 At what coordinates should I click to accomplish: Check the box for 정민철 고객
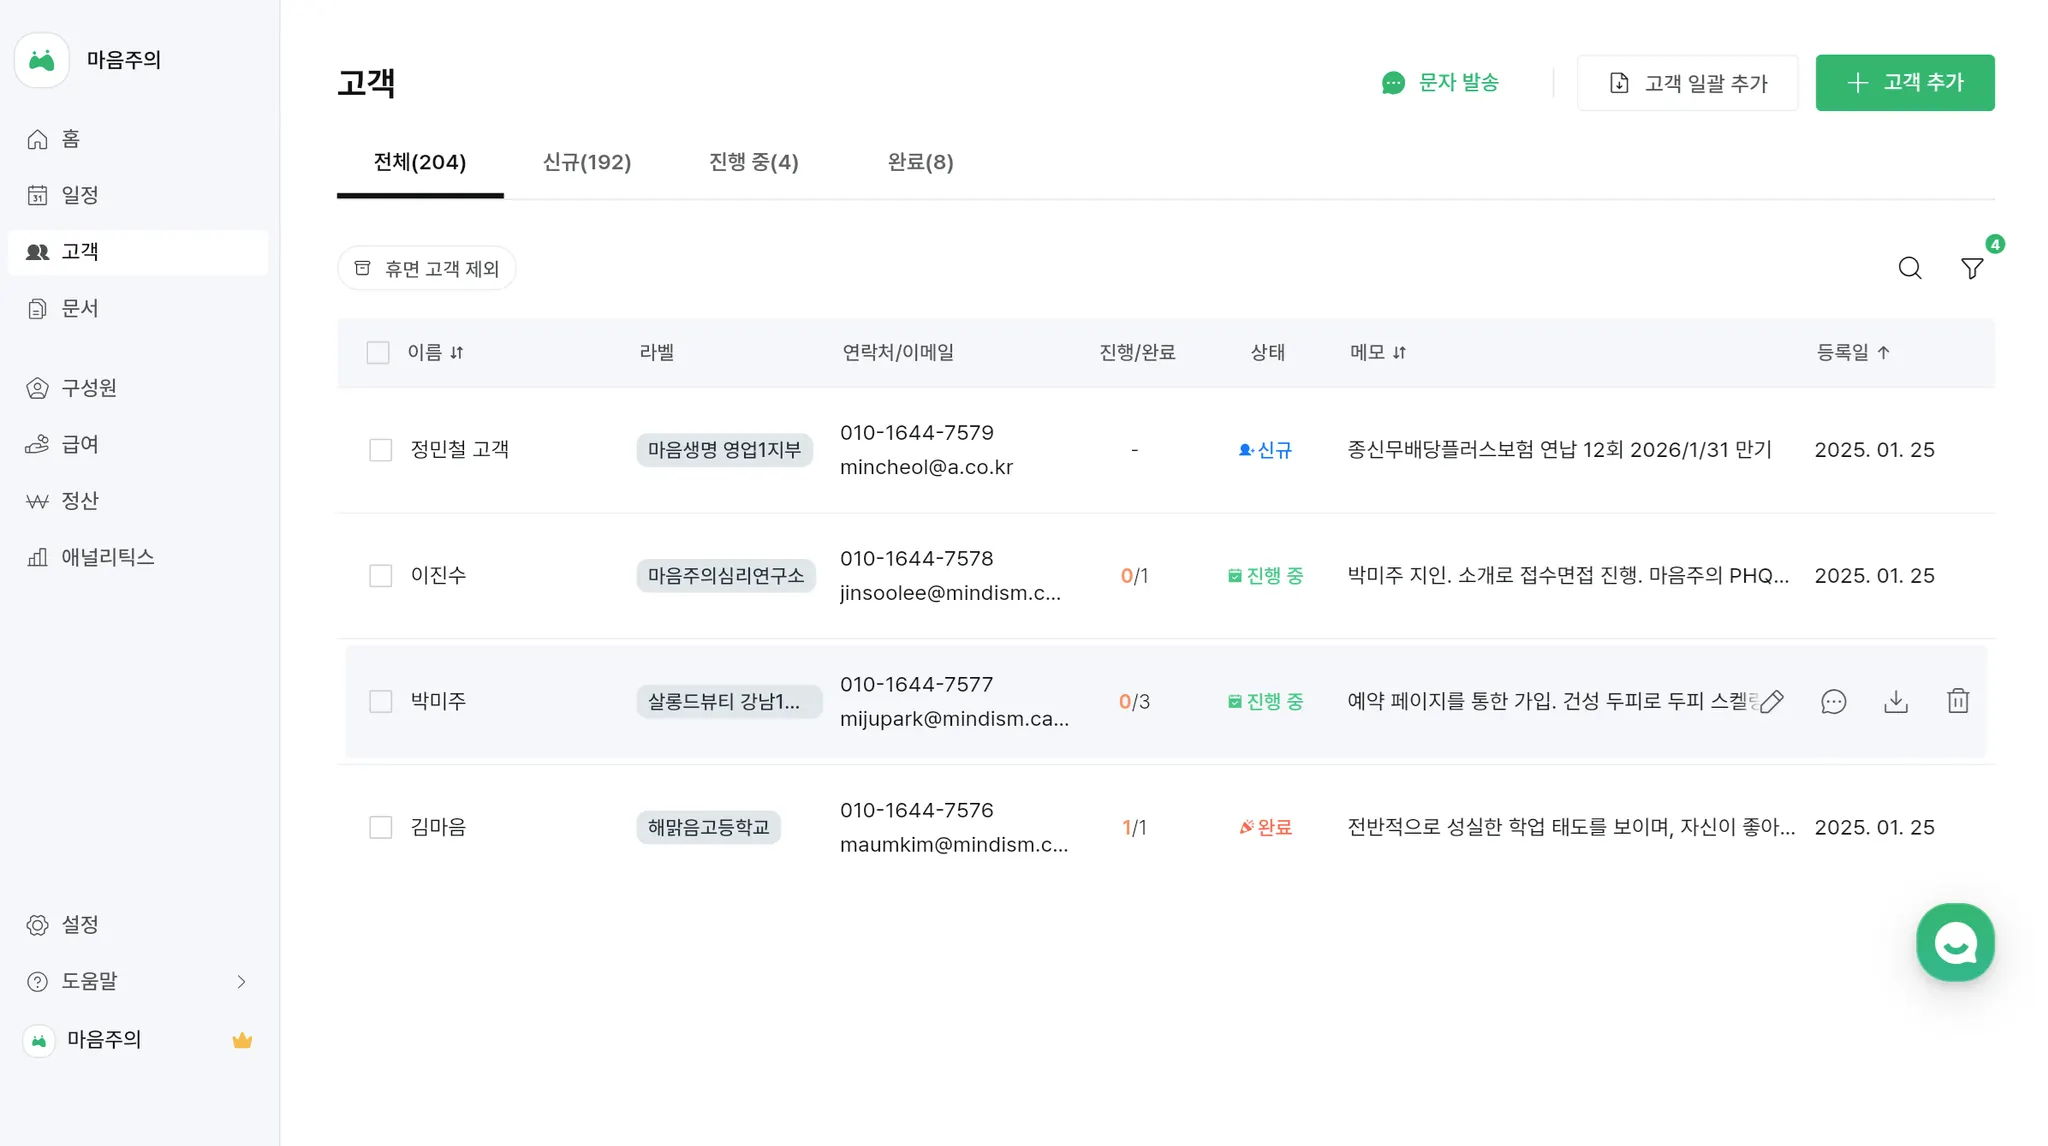(380, 450)
